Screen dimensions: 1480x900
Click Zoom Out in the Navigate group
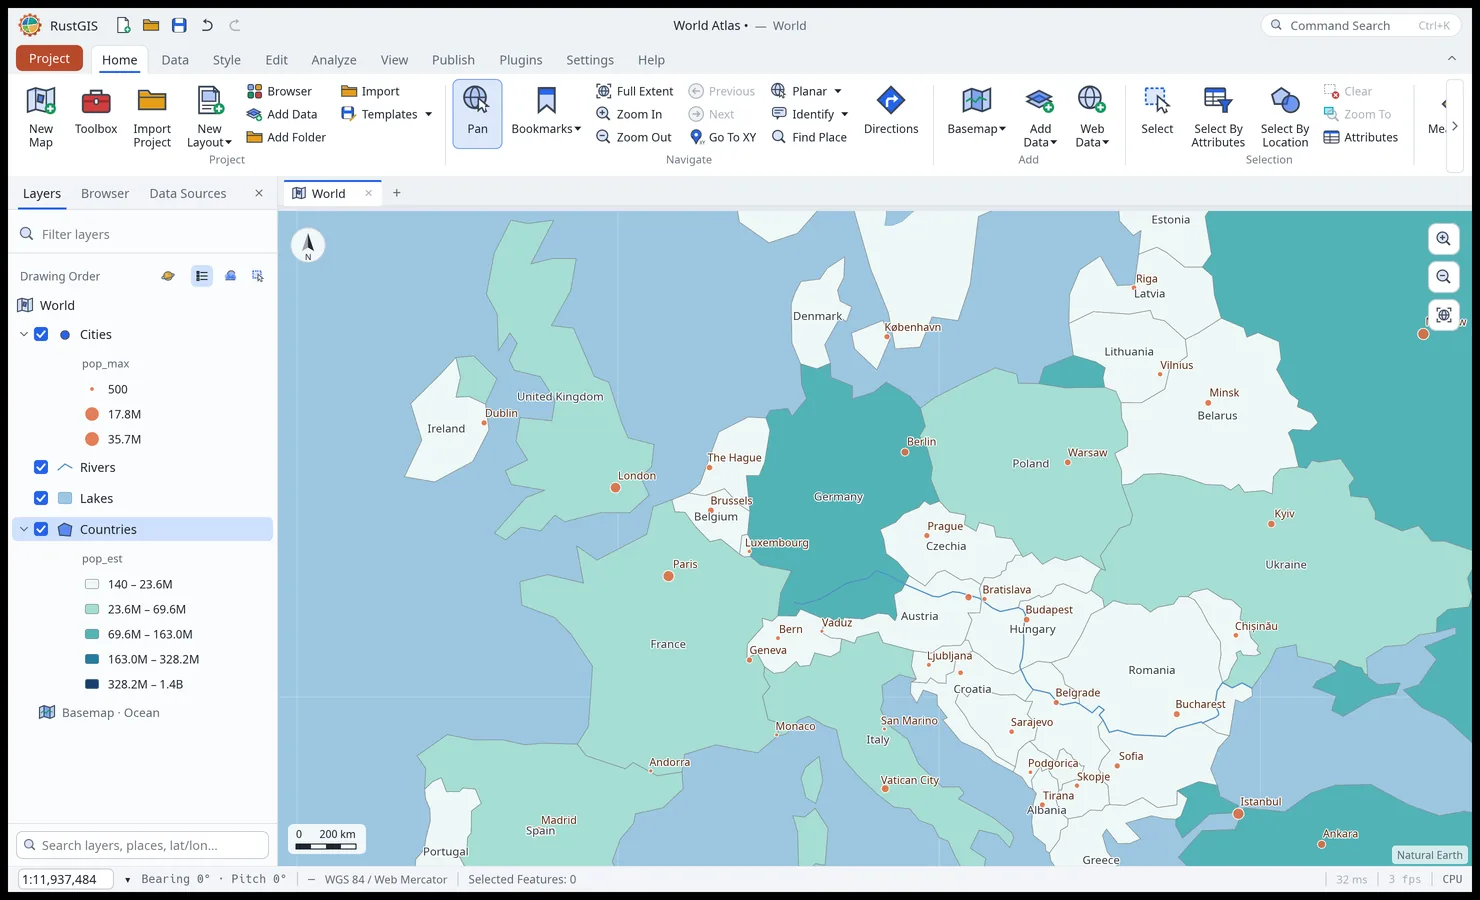634,137
